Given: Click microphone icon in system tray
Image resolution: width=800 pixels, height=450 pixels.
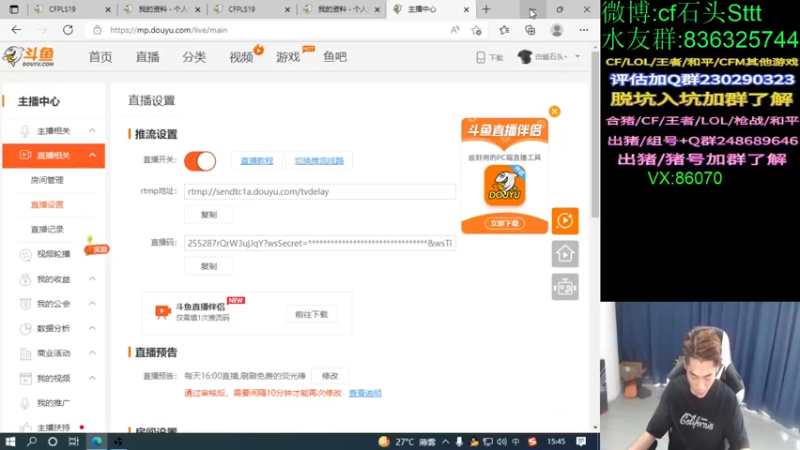Looking at the screenshot, I should [459, 442].
